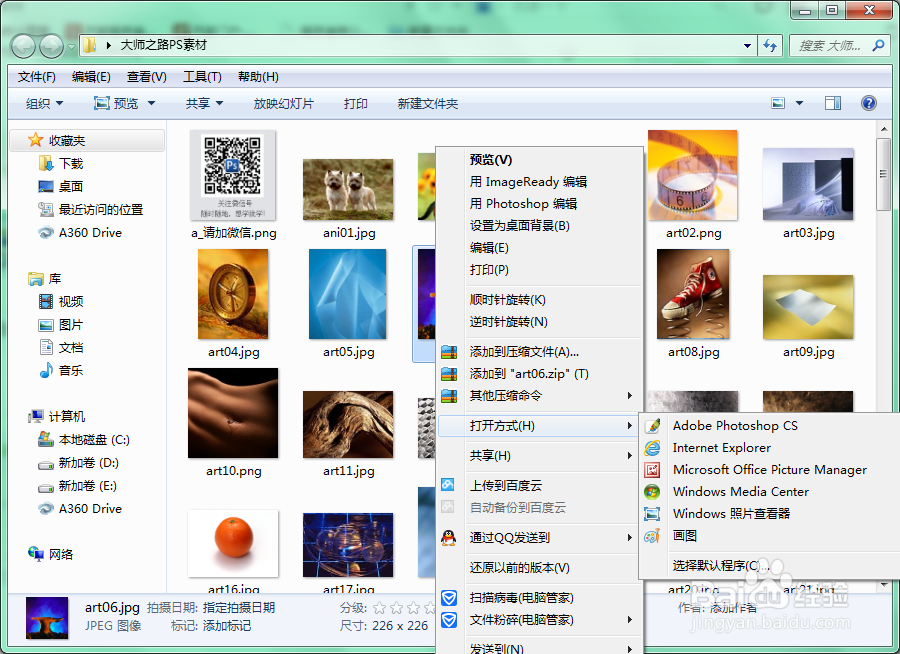Click the change view icon

tap(778, 103)
